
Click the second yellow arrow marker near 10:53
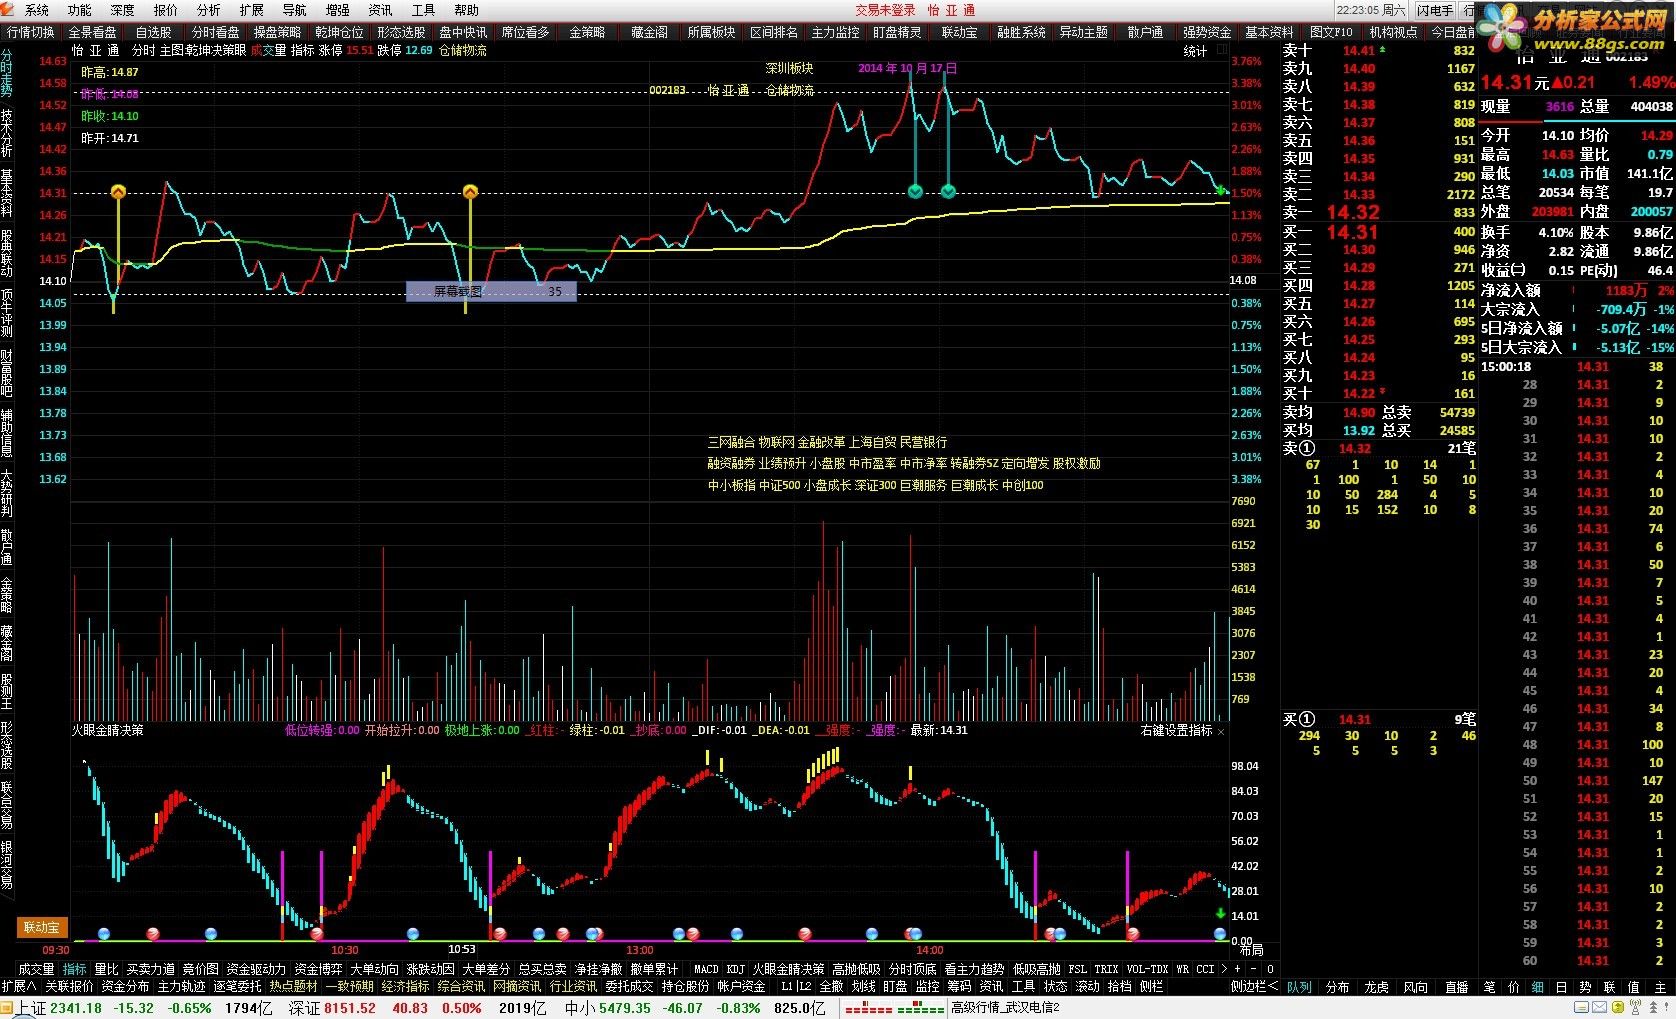(x=470, y=191)
